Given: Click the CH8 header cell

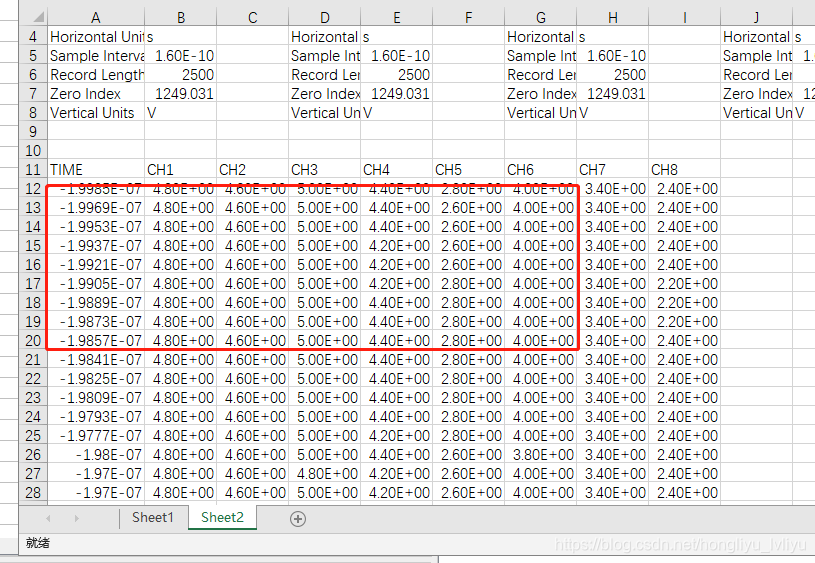Looking at the screenshot, I should [x=684, y=169].
